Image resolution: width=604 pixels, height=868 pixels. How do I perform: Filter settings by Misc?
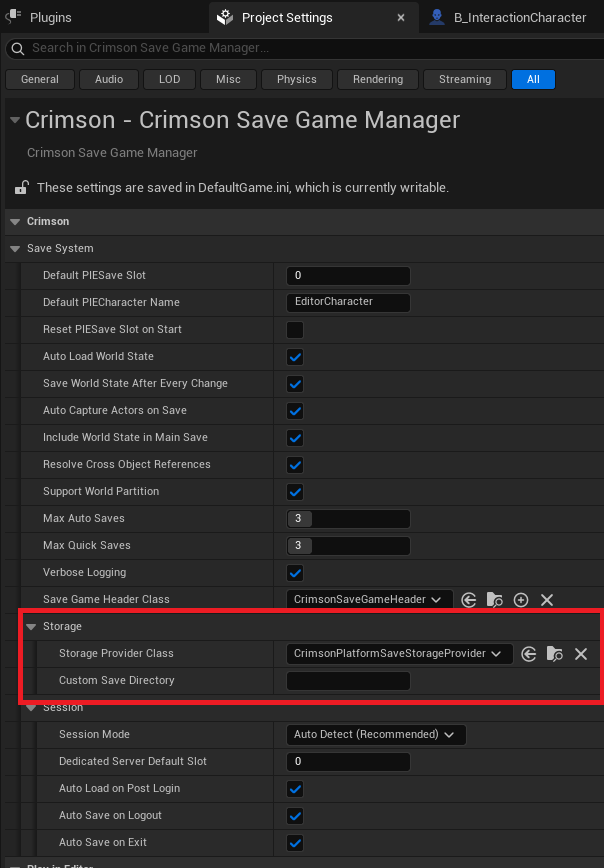pyautogui.click(x=229, y=79)
